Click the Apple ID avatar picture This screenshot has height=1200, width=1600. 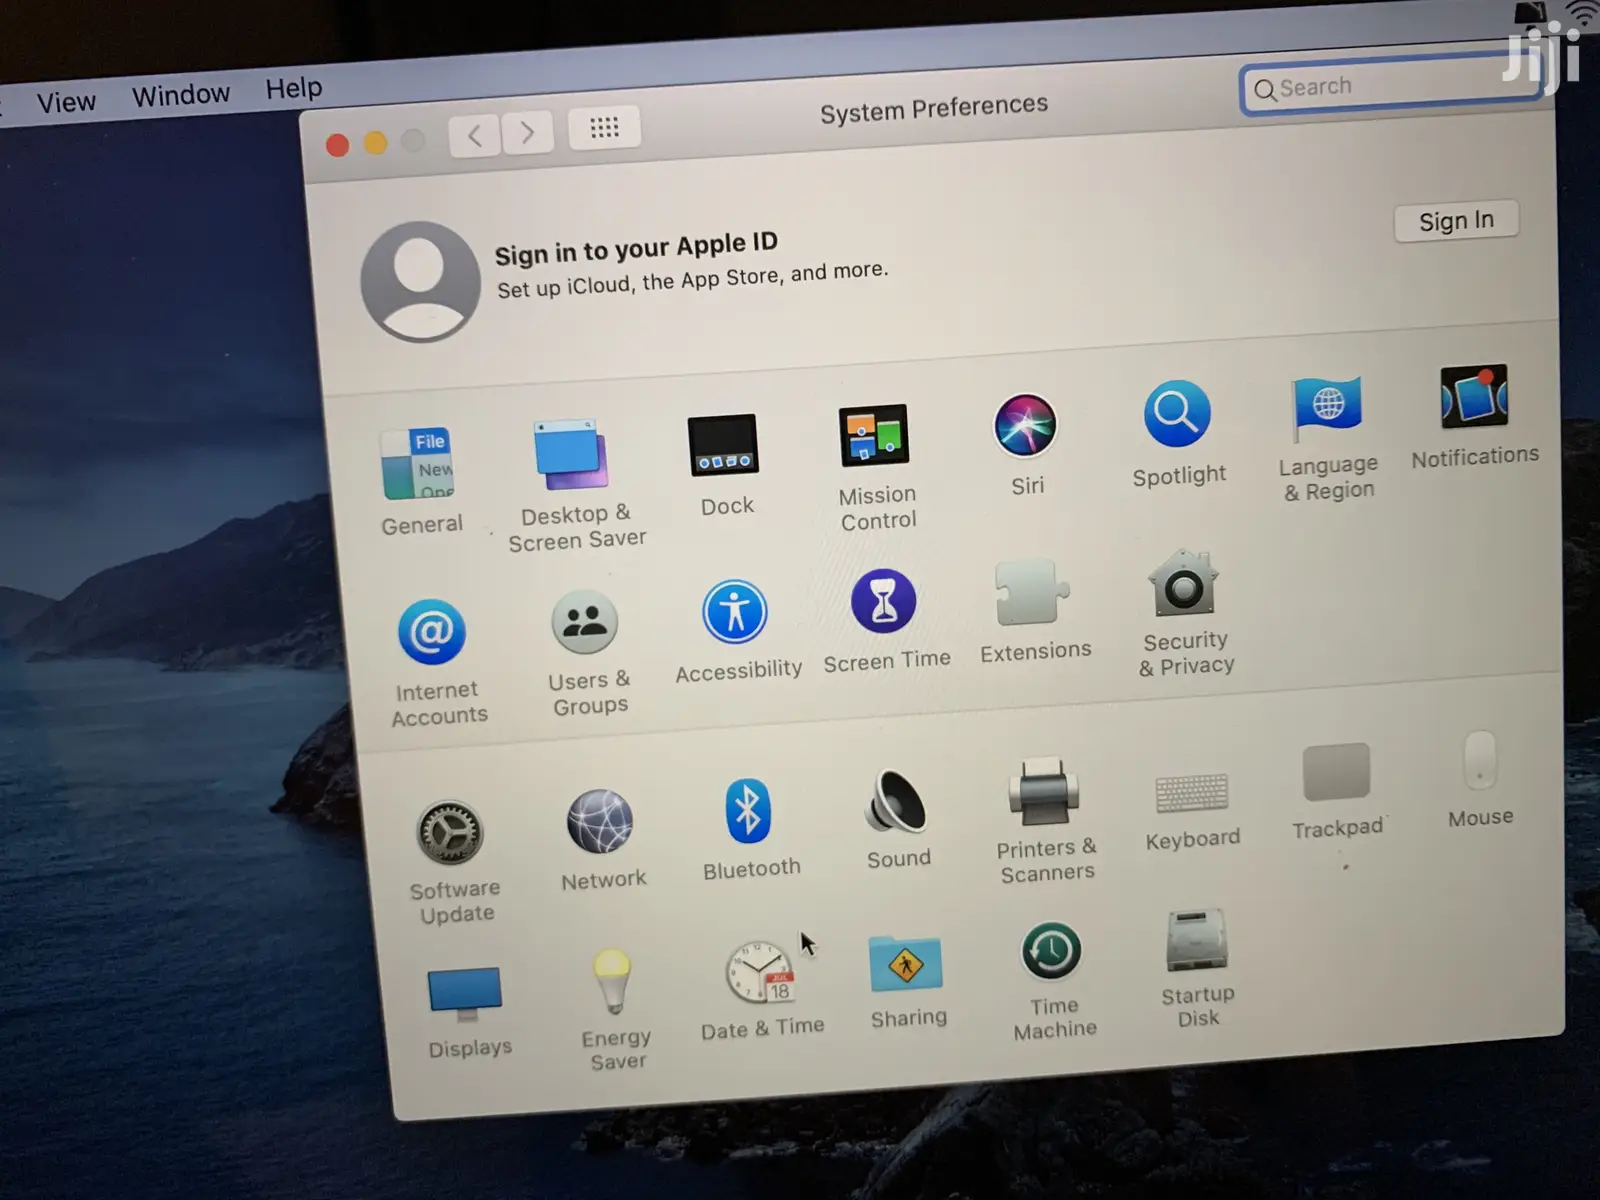[x=420, y=281]
